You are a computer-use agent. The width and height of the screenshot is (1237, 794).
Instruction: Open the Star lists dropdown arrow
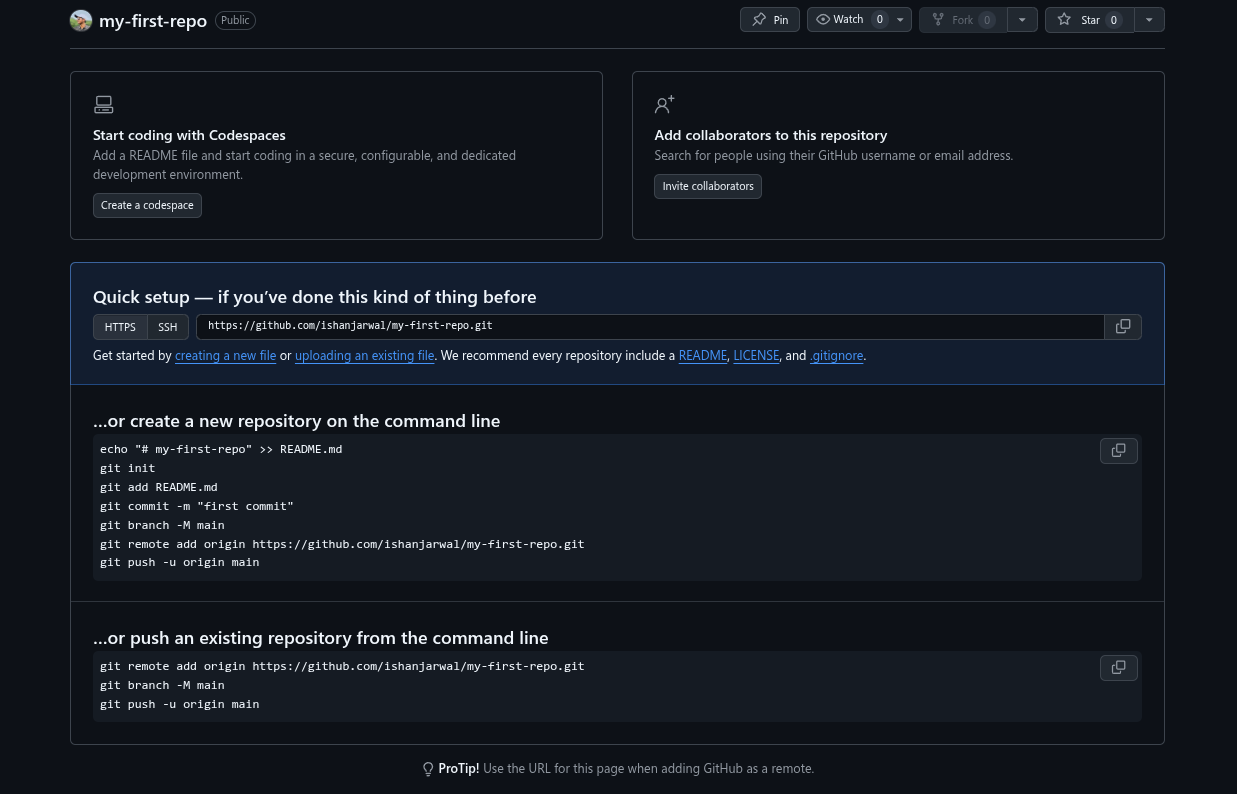tap(1149, 20)
